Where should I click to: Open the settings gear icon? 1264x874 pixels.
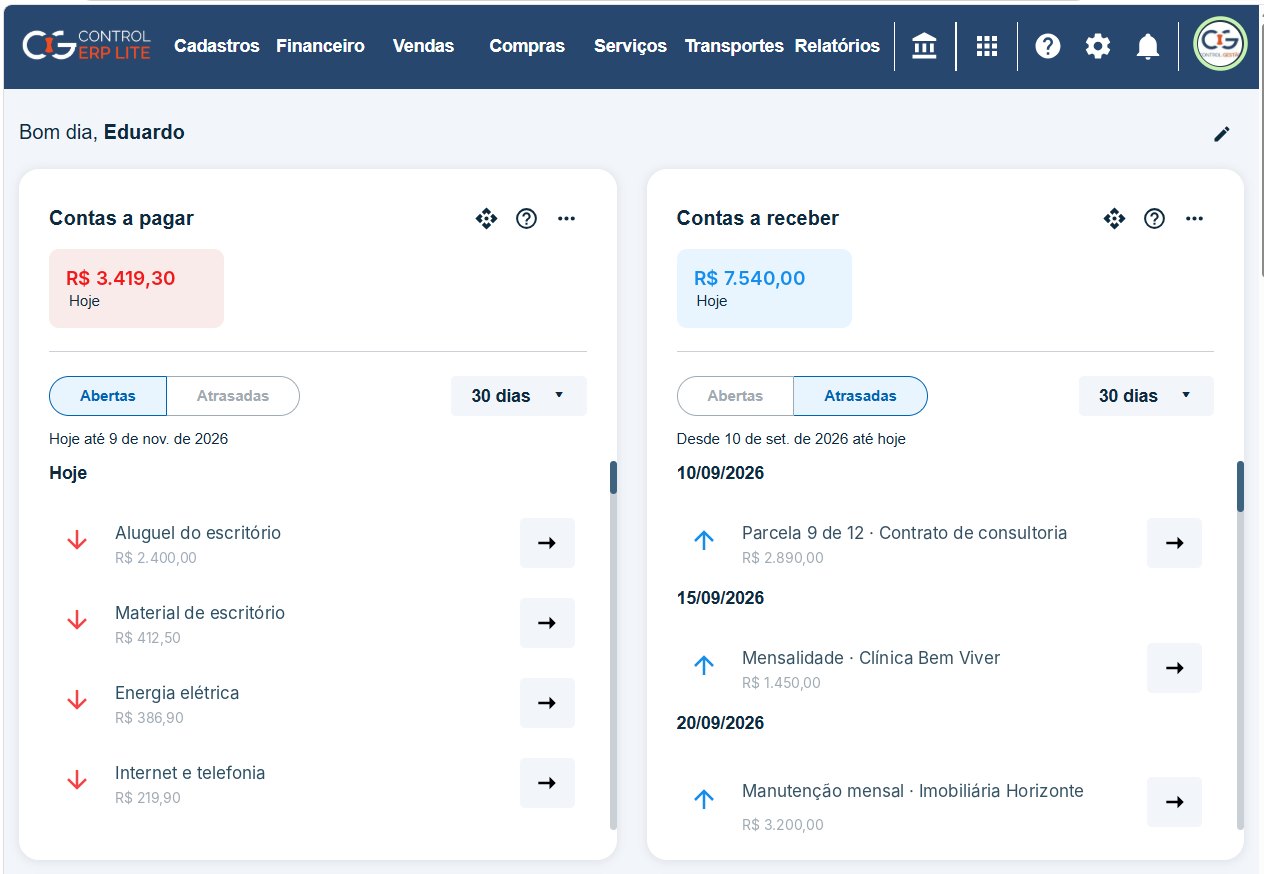(x=1098, y=46)
